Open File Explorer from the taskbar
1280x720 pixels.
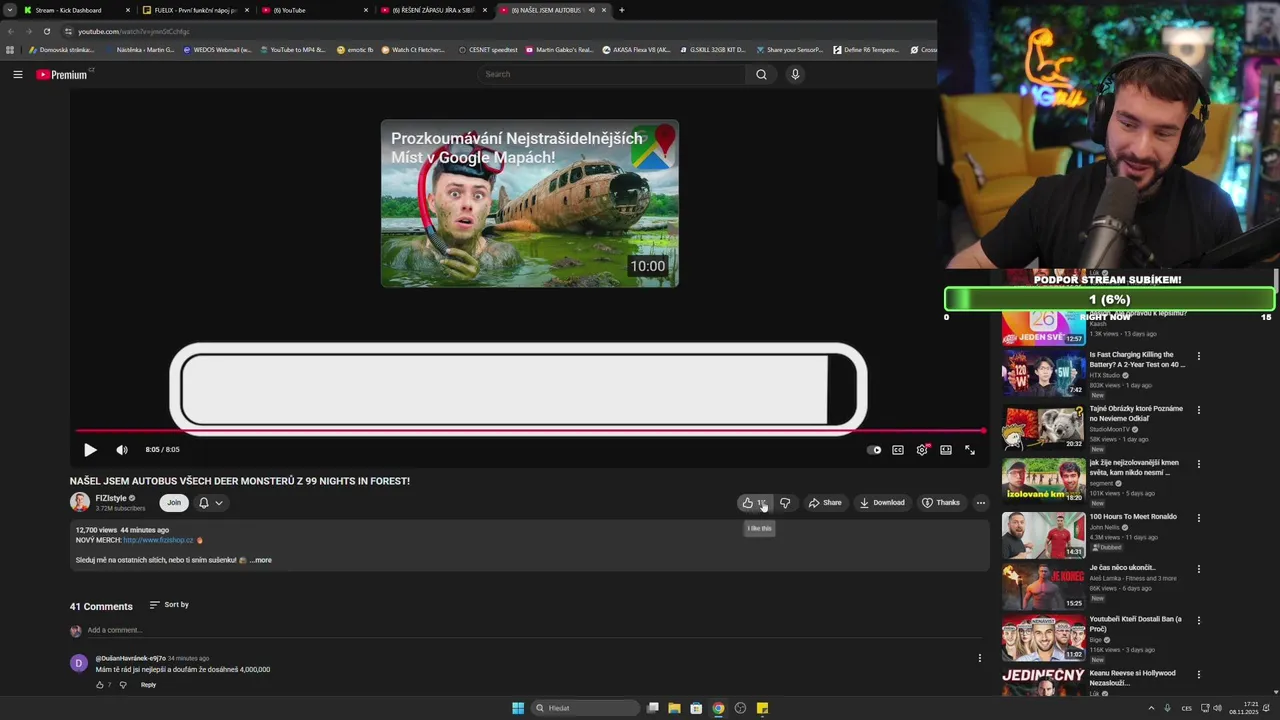[x=674, y=708]
